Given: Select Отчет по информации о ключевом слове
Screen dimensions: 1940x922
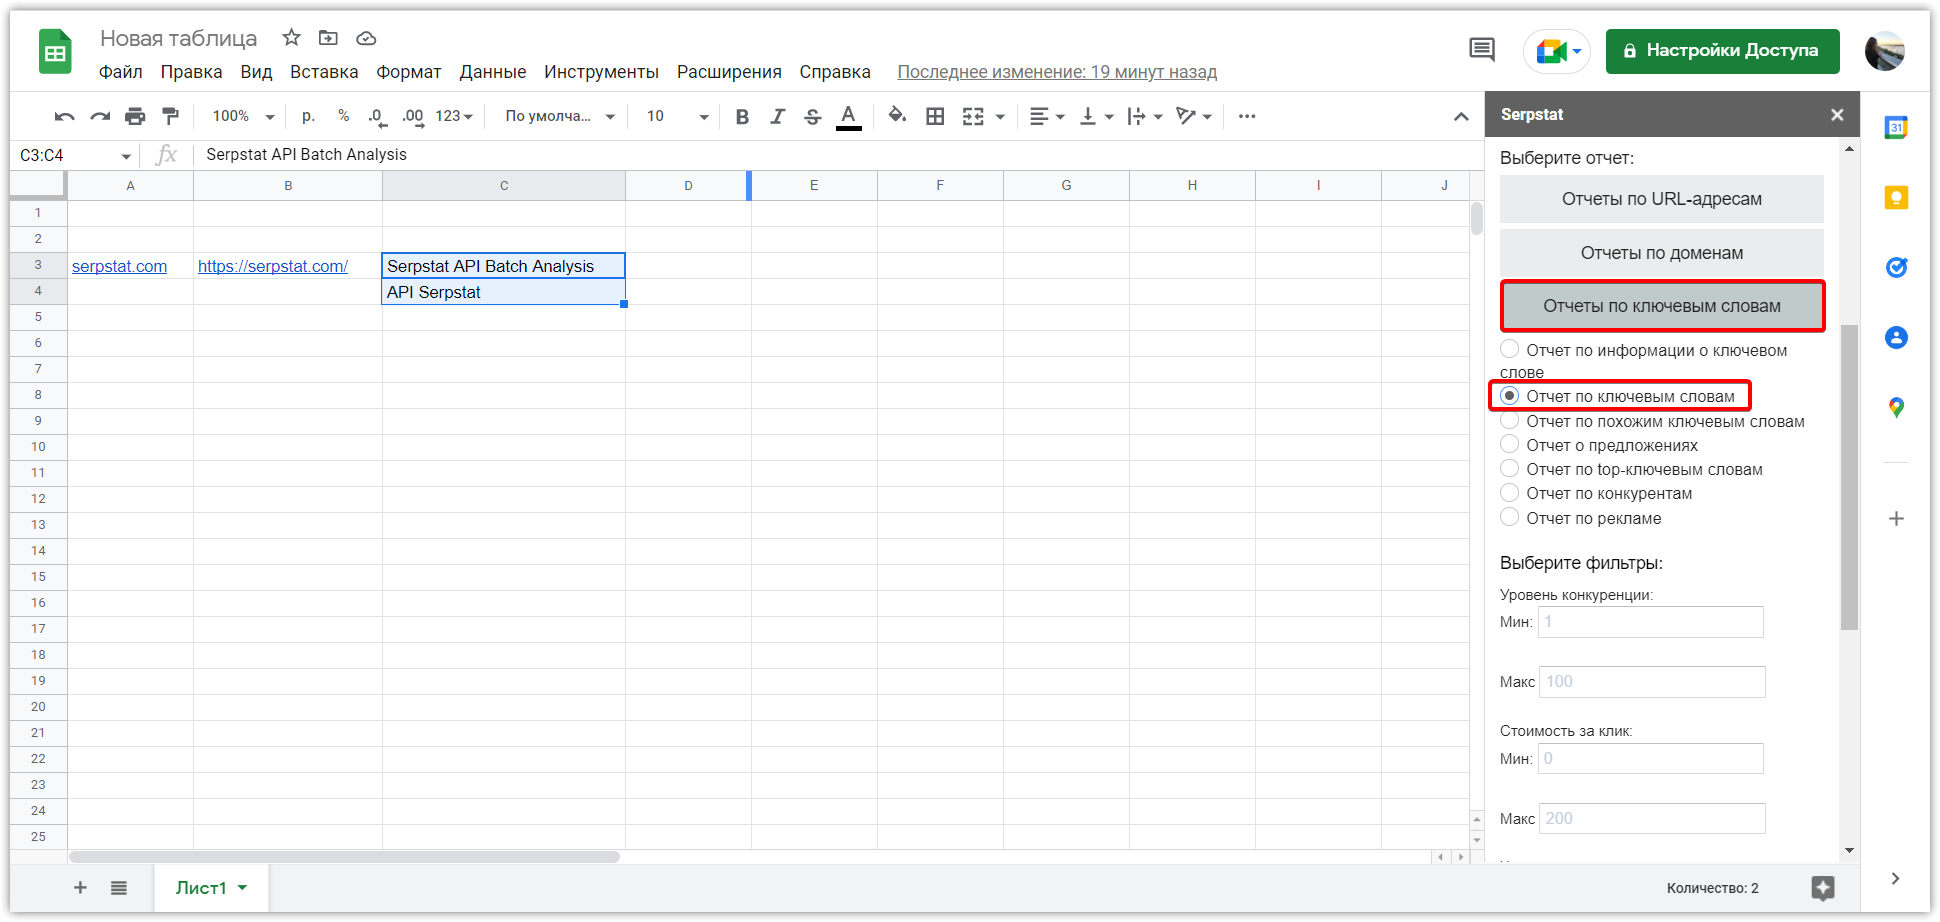Looking at the screenshot, I should pos(1510,349).
